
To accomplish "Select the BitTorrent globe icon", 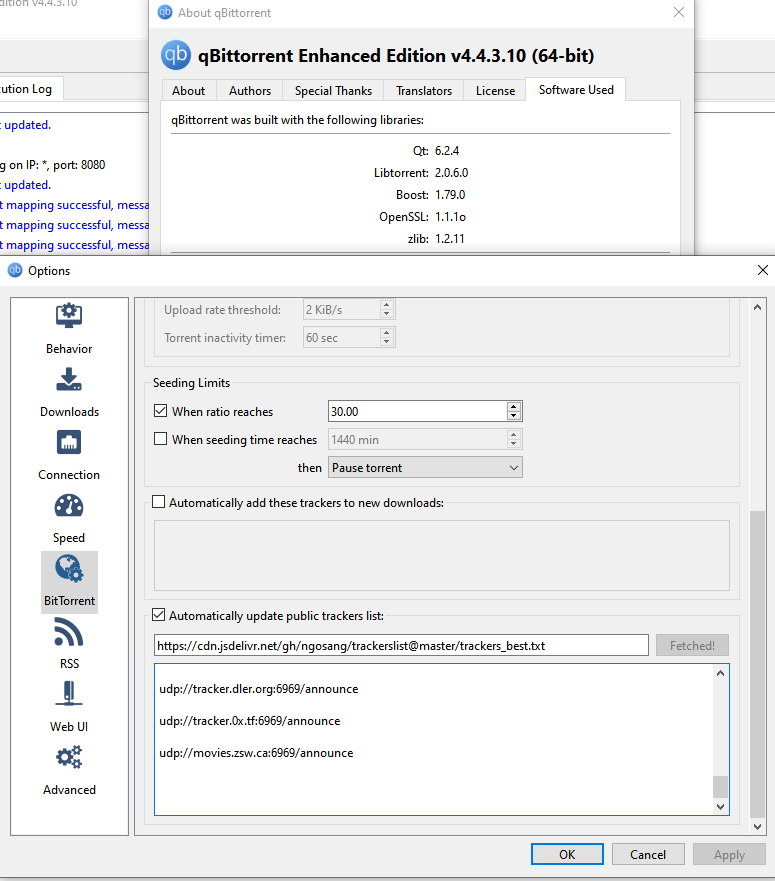I will (x=69, y=568).
